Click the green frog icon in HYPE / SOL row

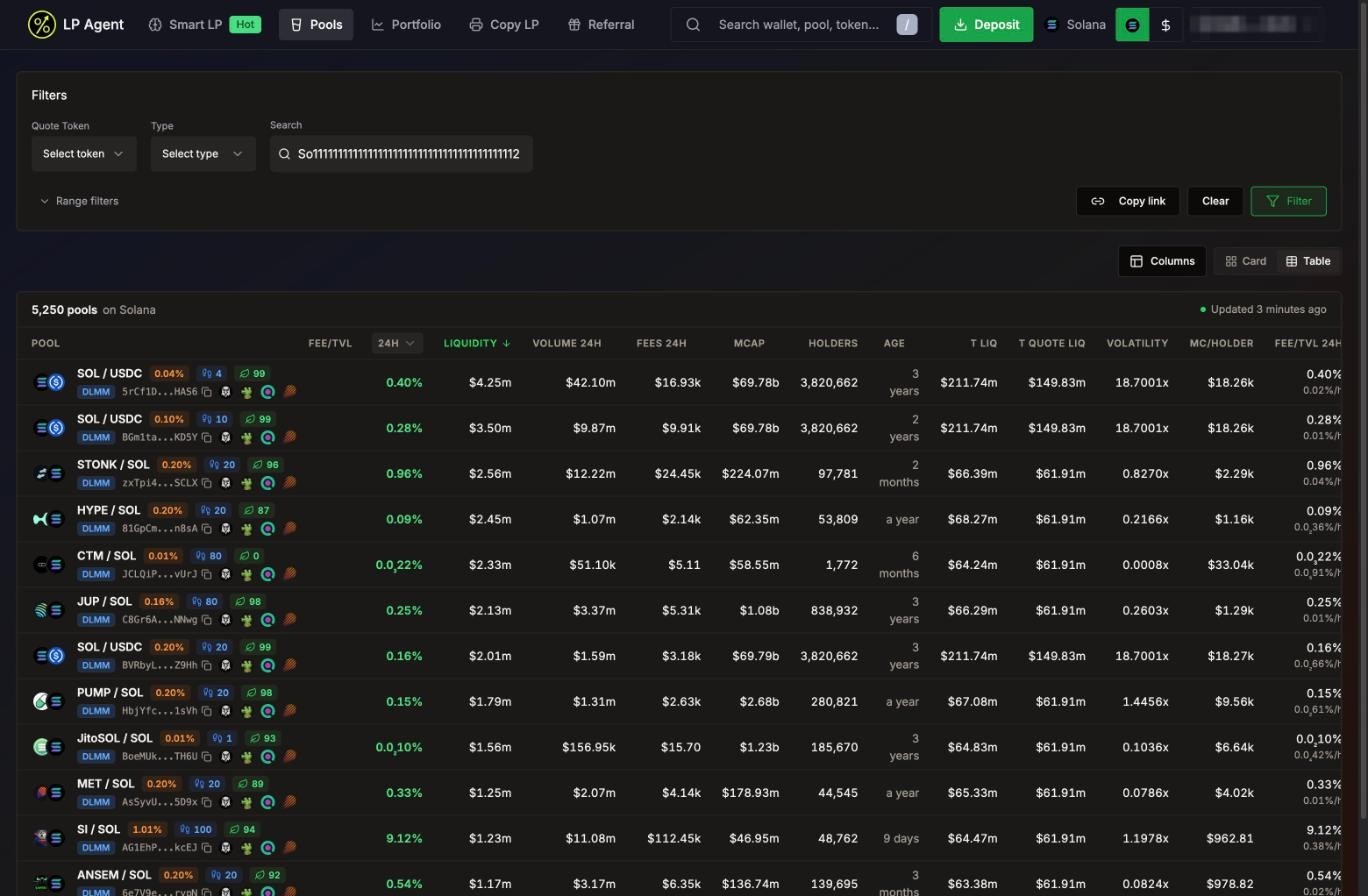(246, 528)
